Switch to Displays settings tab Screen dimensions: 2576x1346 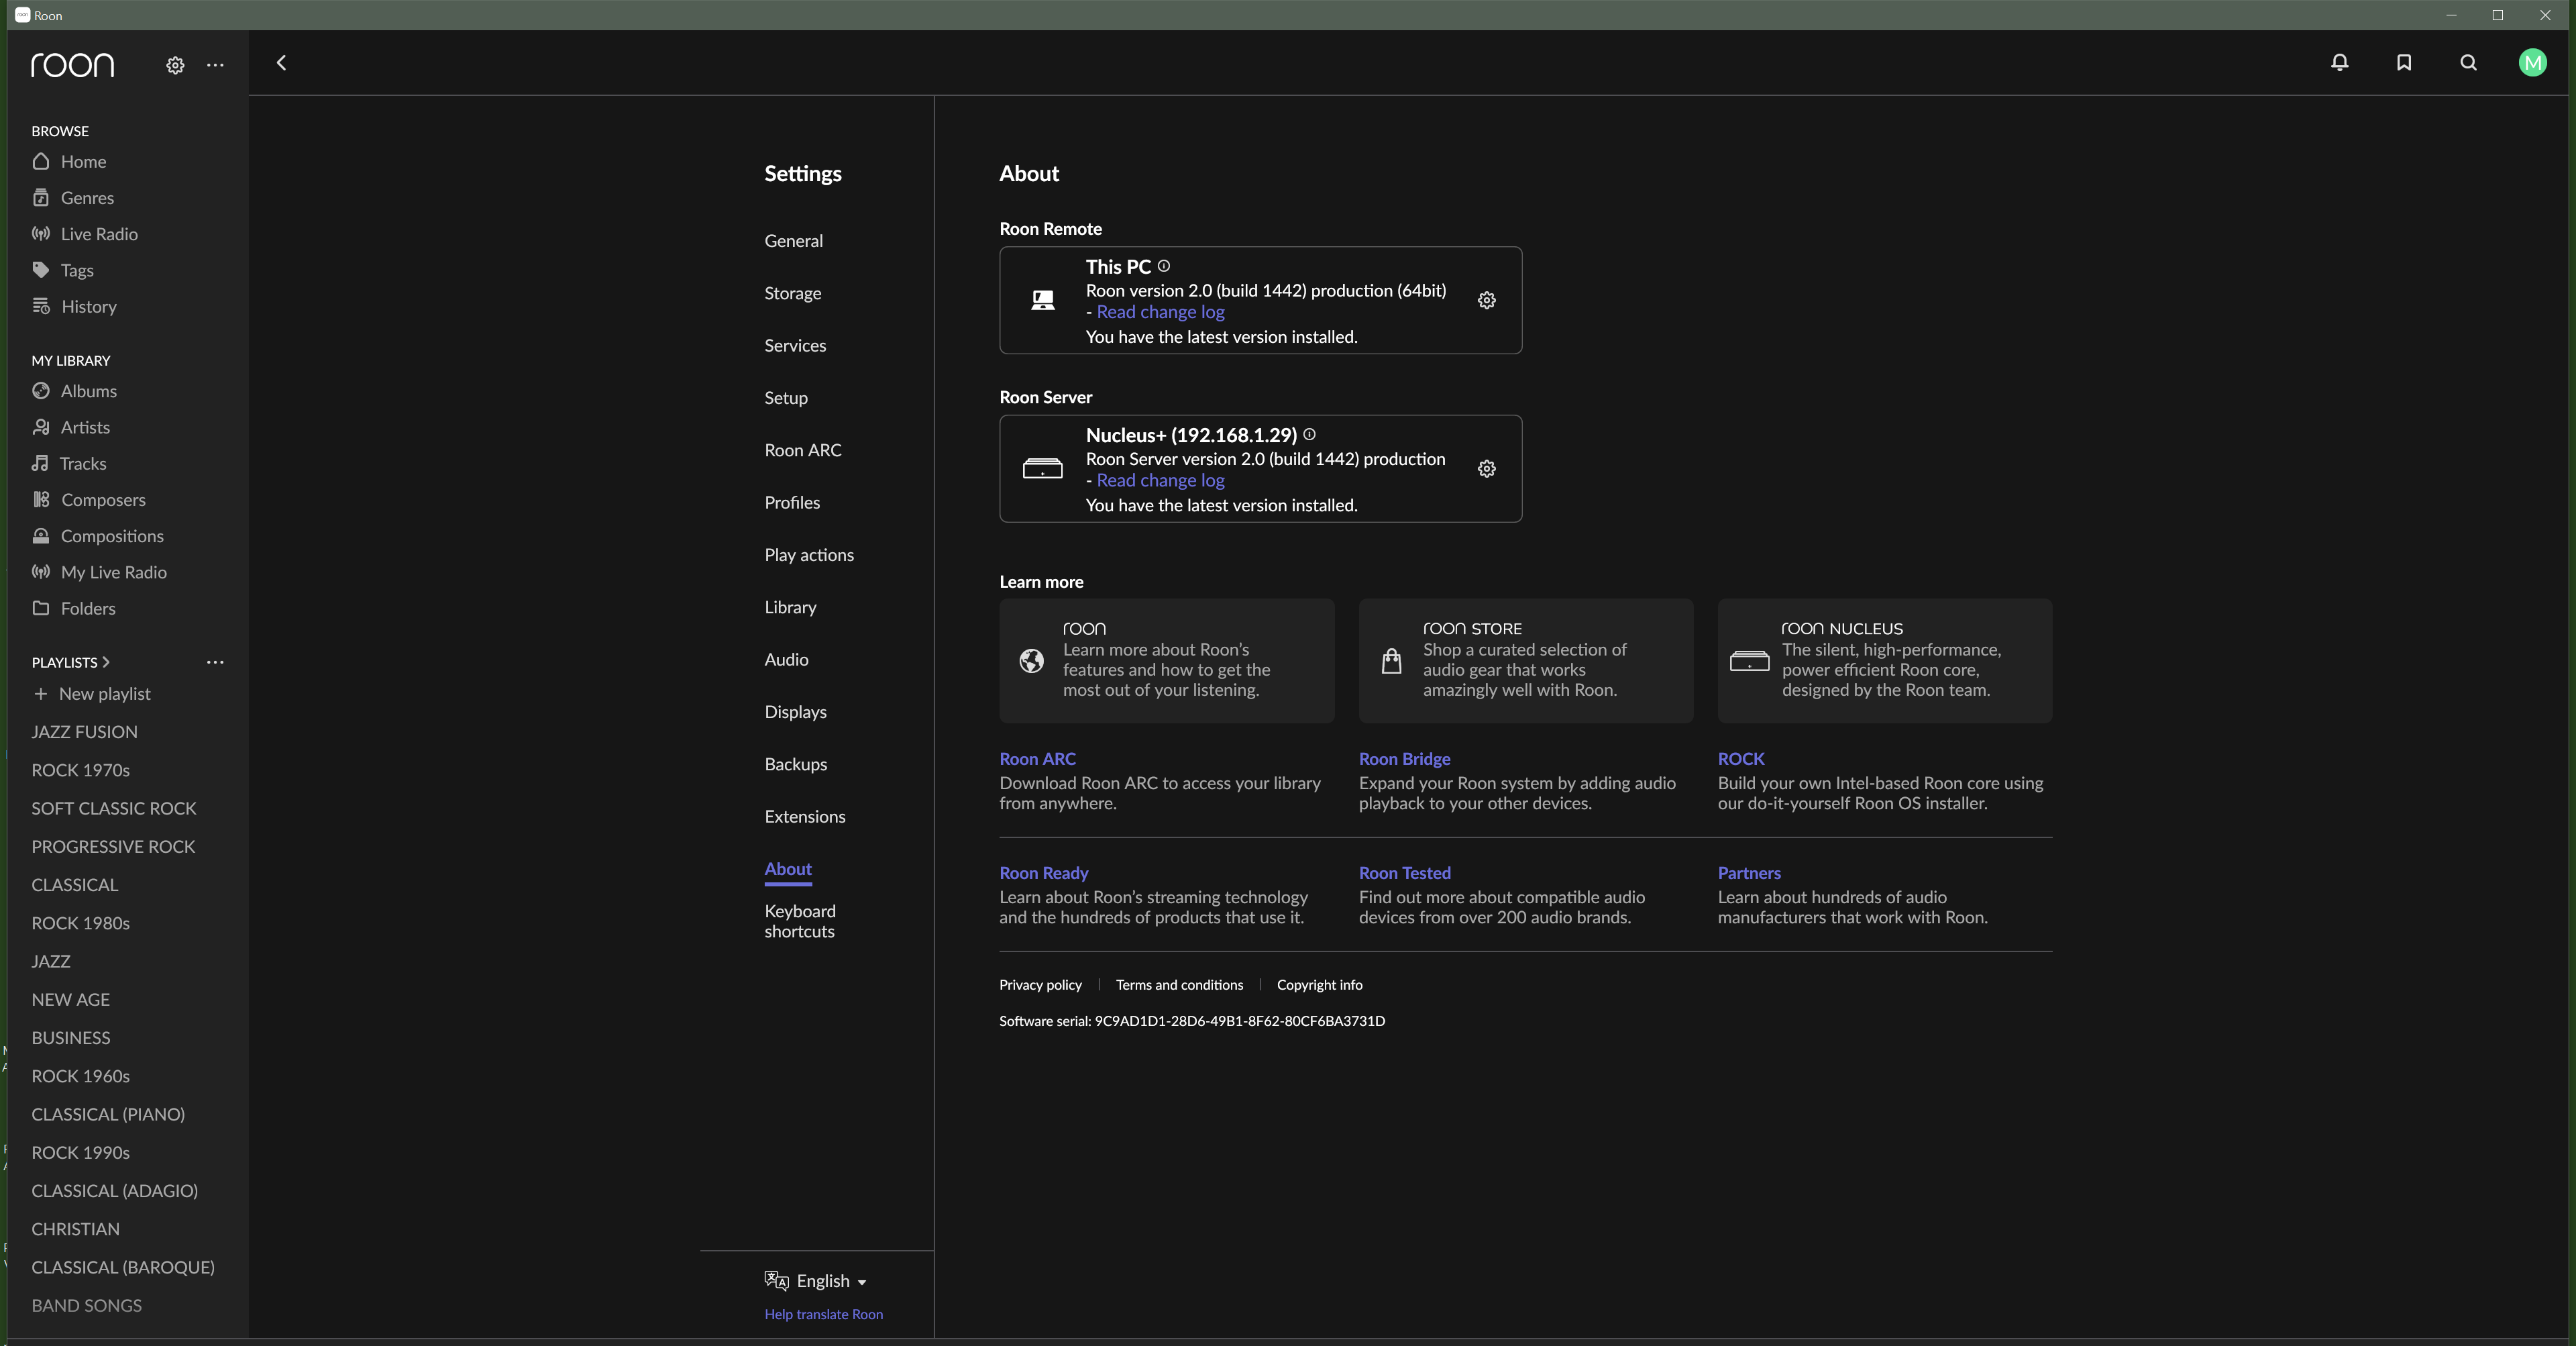point(795,712)
